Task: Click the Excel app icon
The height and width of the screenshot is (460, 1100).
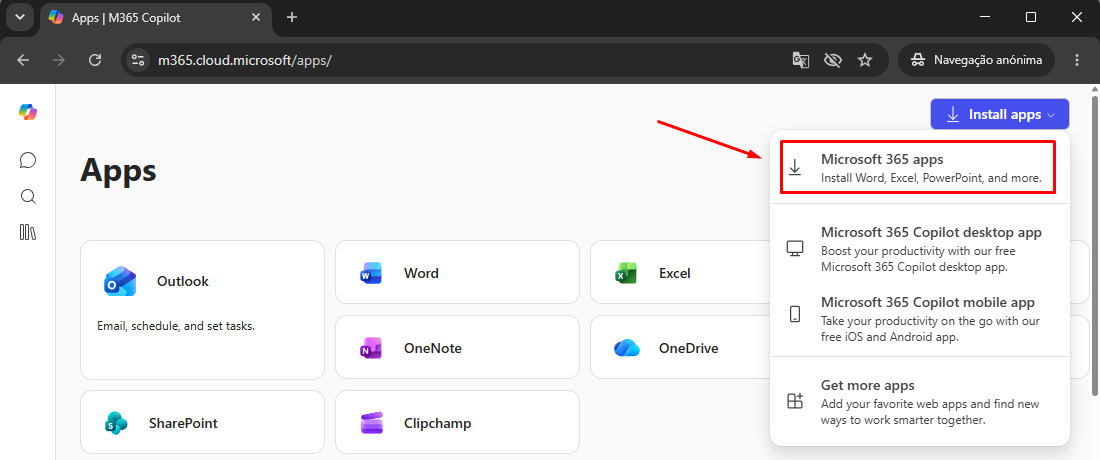Action: coord(625,273)
